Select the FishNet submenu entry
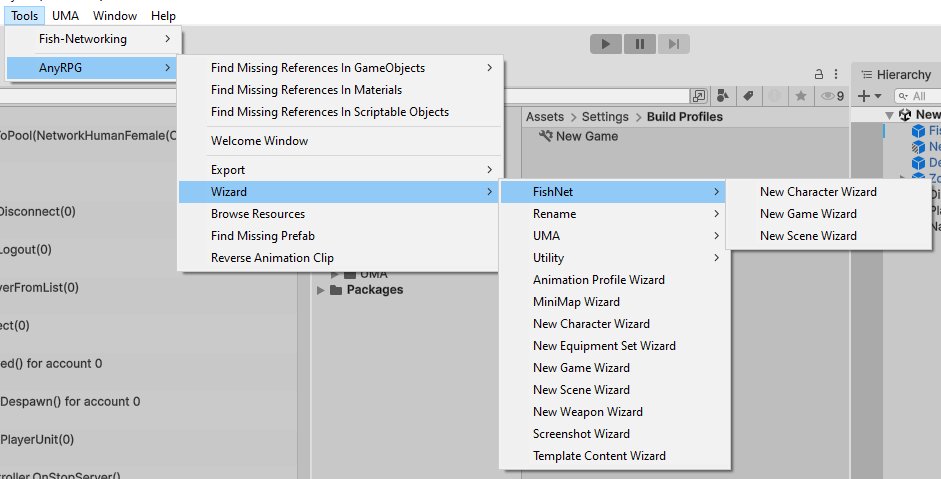941x479 pixels. tap(613, 192)
